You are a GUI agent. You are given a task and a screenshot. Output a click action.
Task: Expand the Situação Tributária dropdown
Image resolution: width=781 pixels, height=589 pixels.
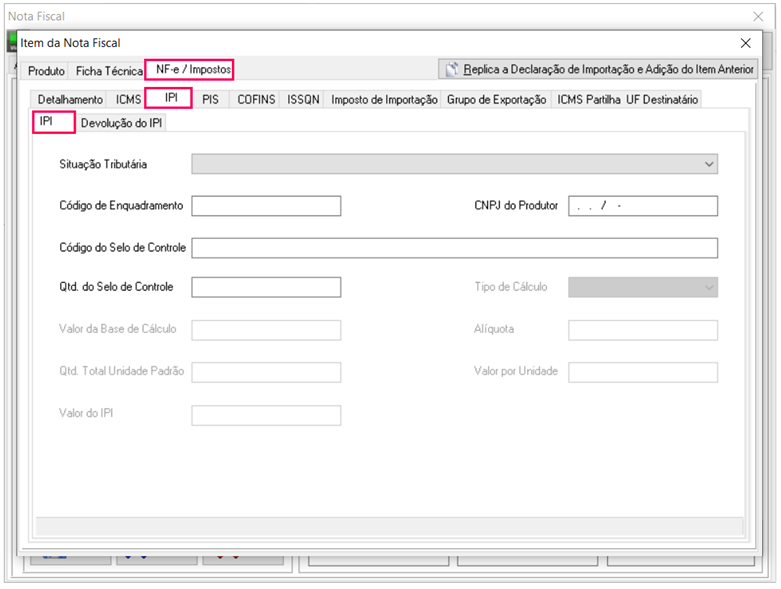coord(455,164)
